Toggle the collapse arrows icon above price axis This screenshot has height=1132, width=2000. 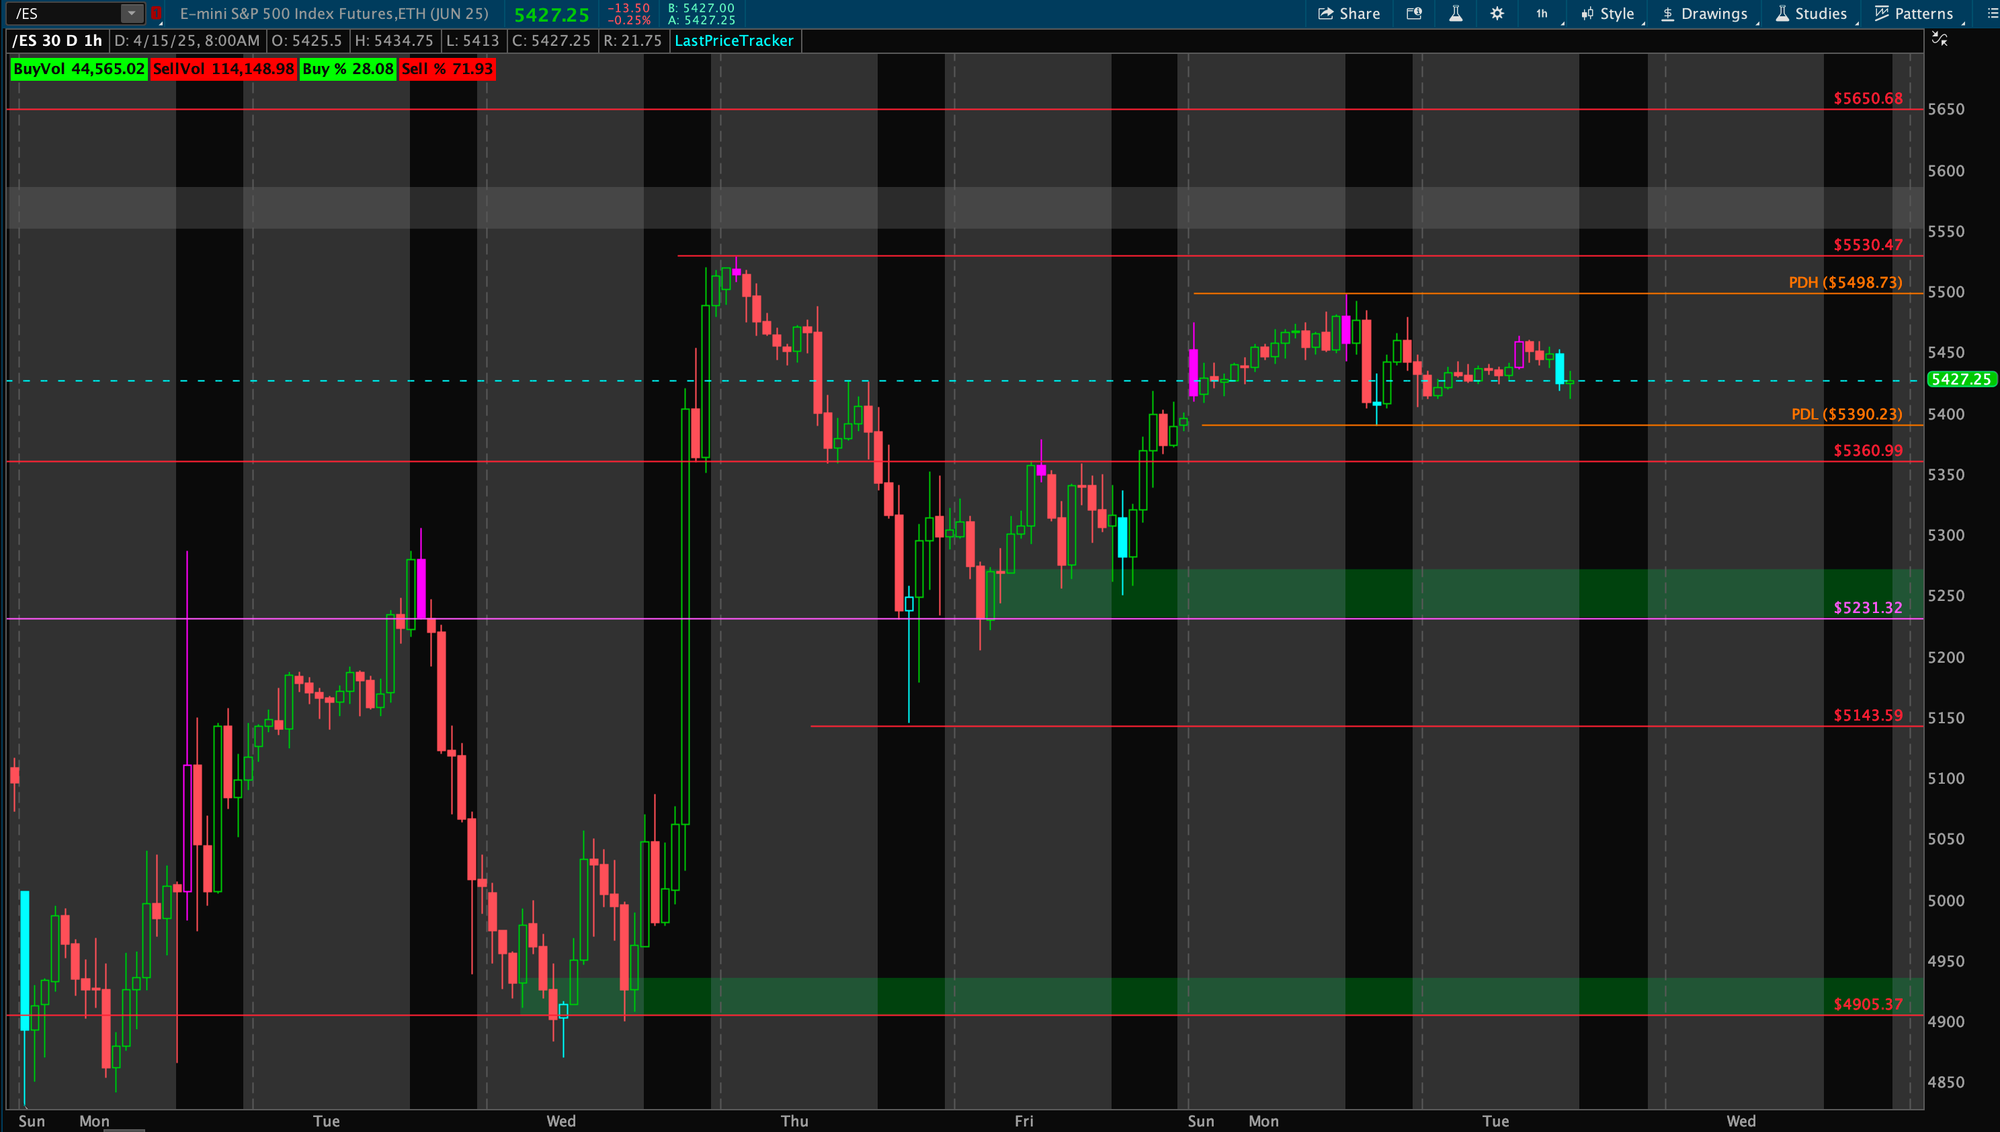point(1939,39)
